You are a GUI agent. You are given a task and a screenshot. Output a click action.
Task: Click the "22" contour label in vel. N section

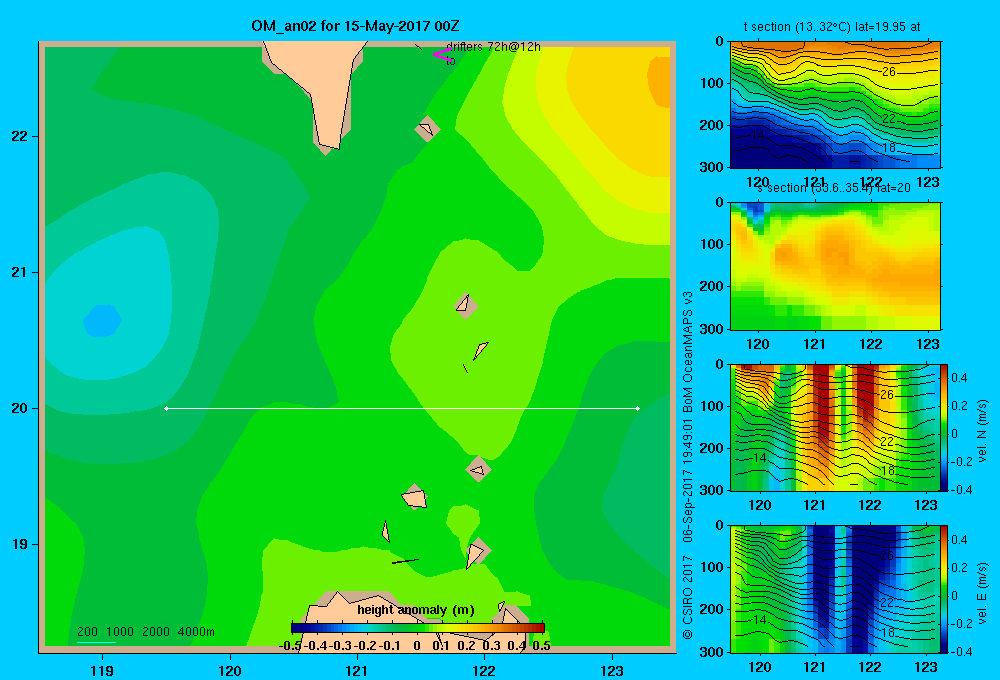coord(887,441)
